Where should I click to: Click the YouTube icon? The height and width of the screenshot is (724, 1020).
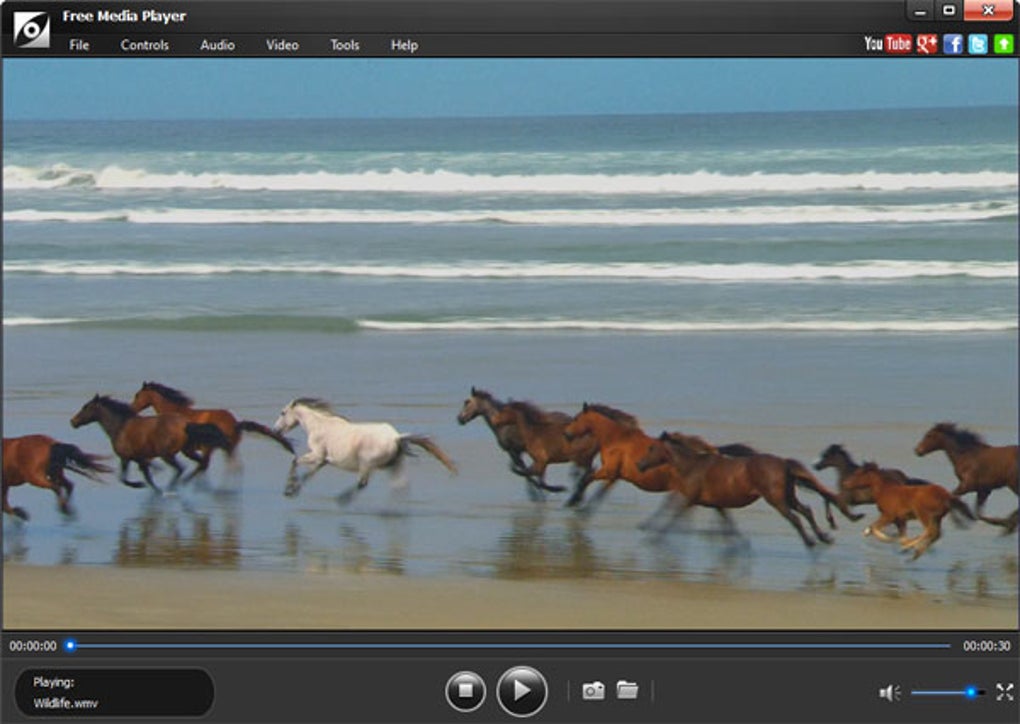click(x=887, y=44)
